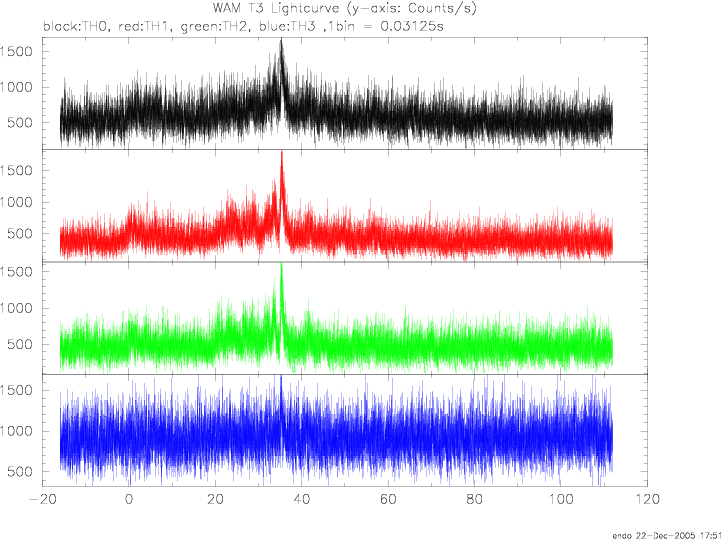721x539 pixels.
Task: Click the "500" label of the black TH0 panel
Action: pos(20,123)
